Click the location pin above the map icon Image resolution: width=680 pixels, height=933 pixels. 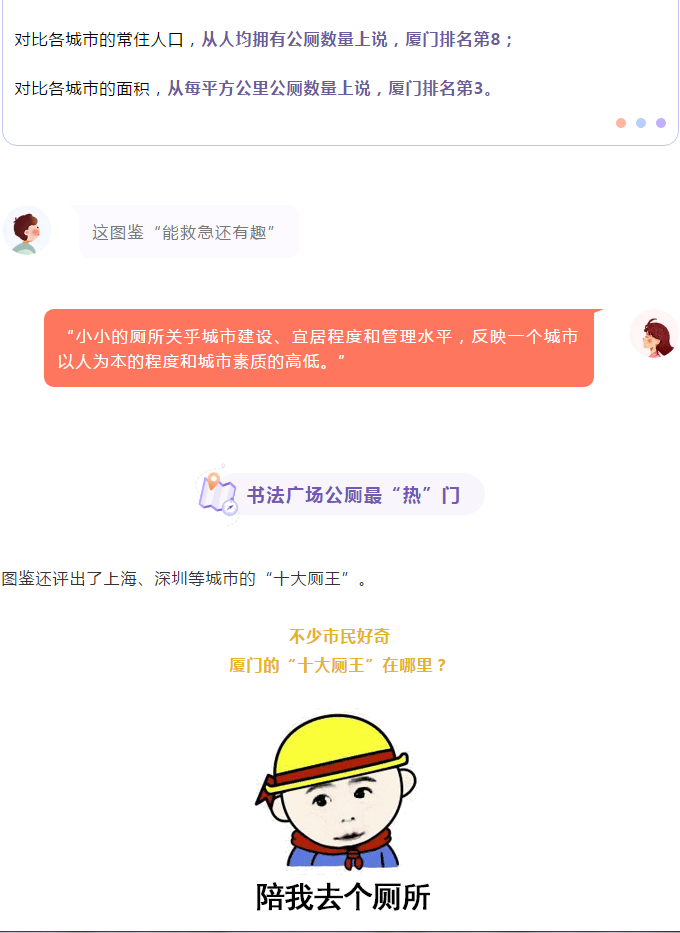click(x=213, y=480)
